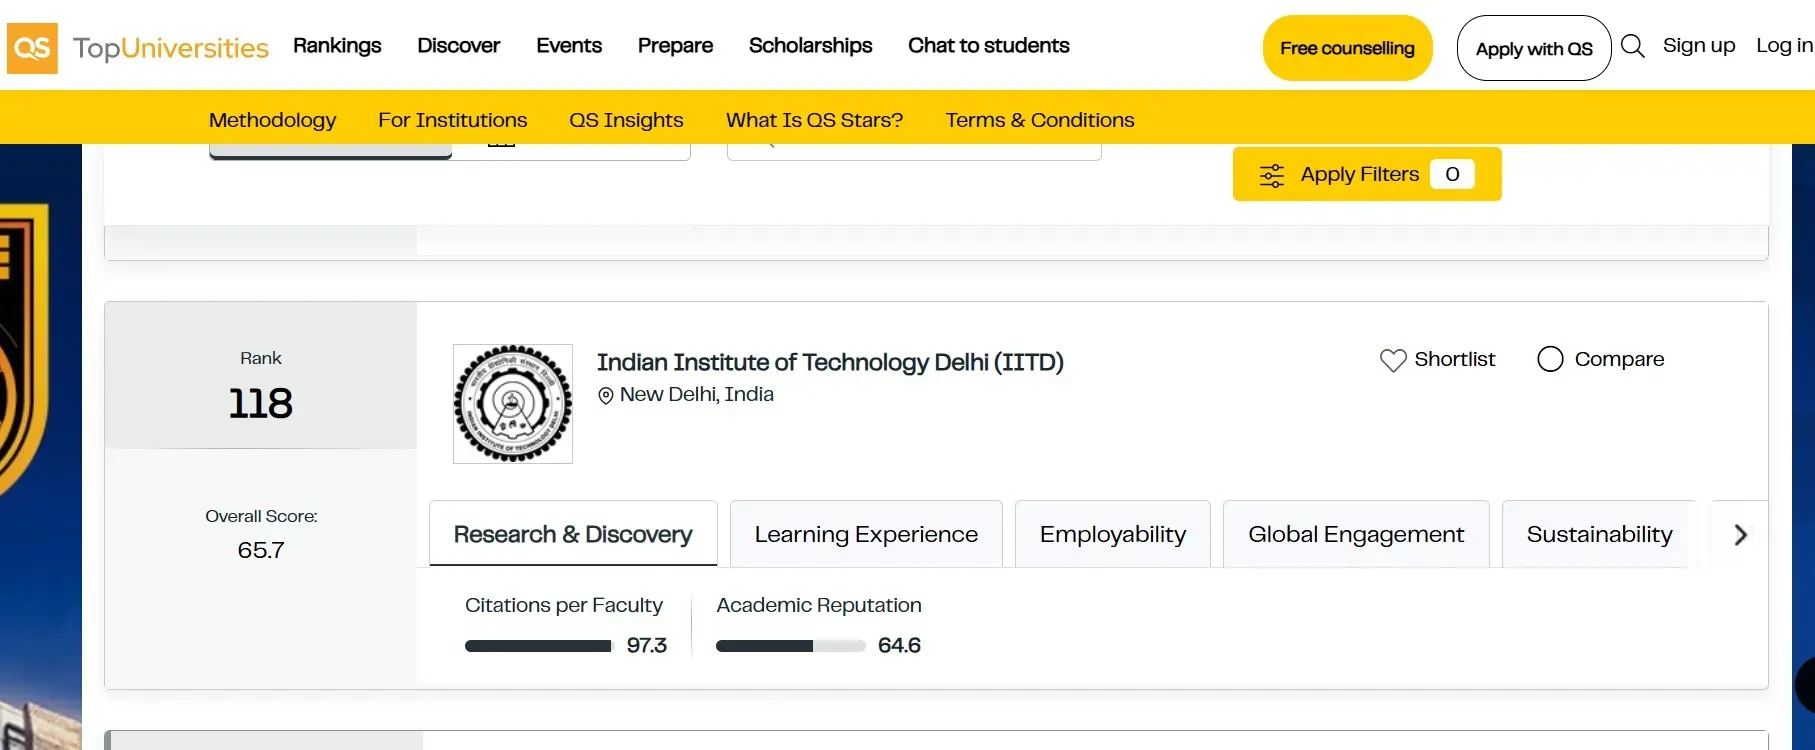Click the heart Shortlist icon
Viewport: 1815px width, 750px height.
pyautogui.click(x=1393, y=360)
